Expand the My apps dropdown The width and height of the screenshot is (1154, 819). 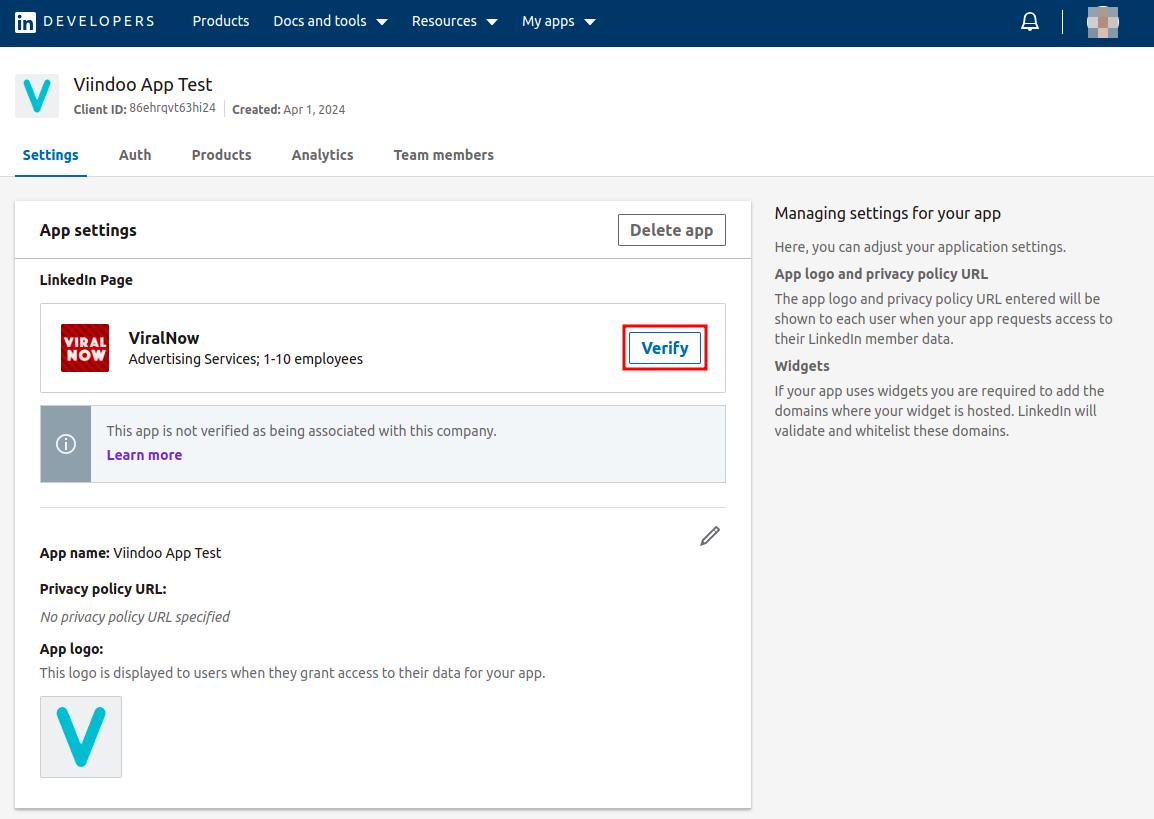pyautogui.click(x=559, y=21)
